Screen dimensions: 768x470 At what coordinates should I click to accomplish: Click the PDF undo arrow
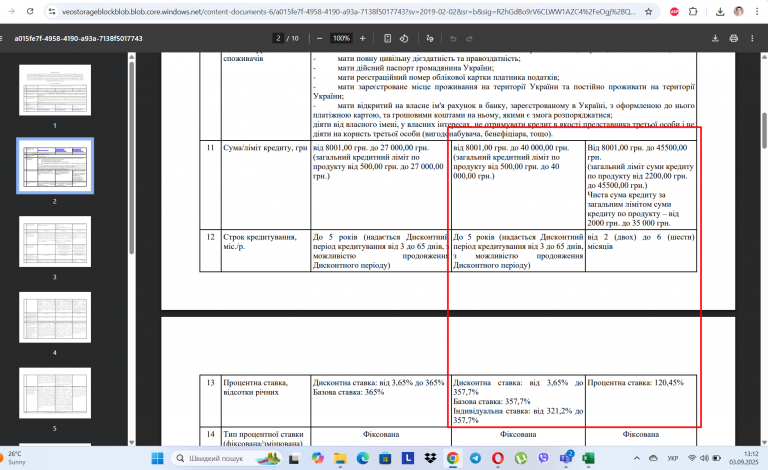tap(453, 38)
